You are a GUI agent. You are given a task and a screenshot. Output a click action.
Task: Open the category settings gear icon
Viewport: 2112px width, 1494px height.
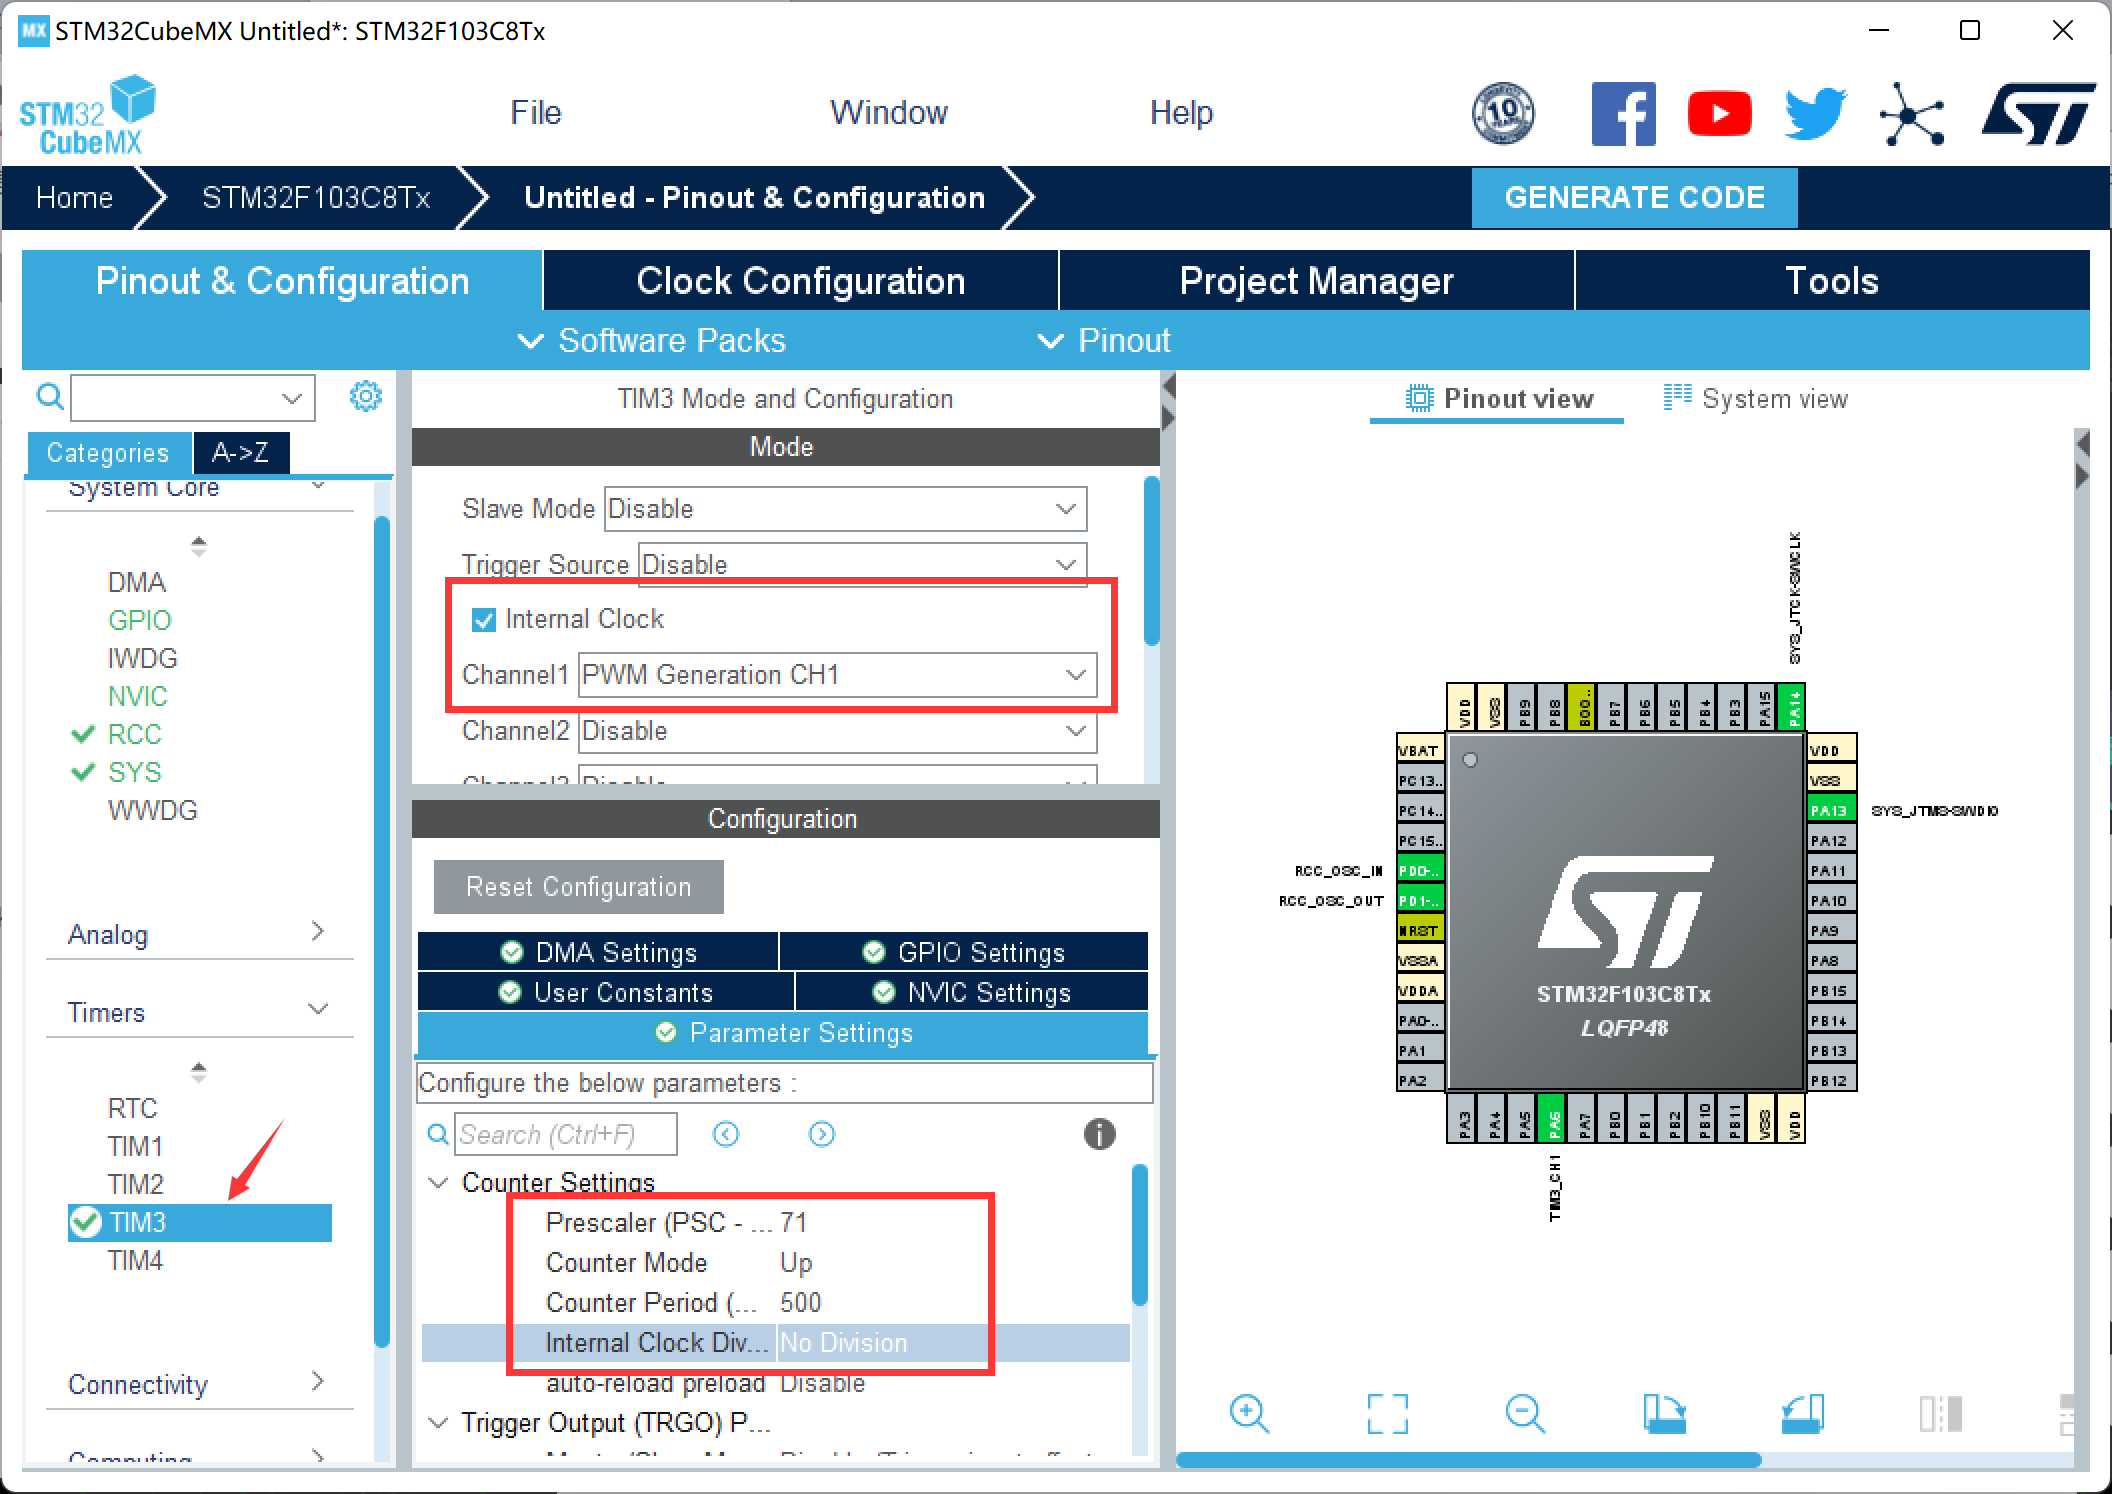[x=366, y=396]
